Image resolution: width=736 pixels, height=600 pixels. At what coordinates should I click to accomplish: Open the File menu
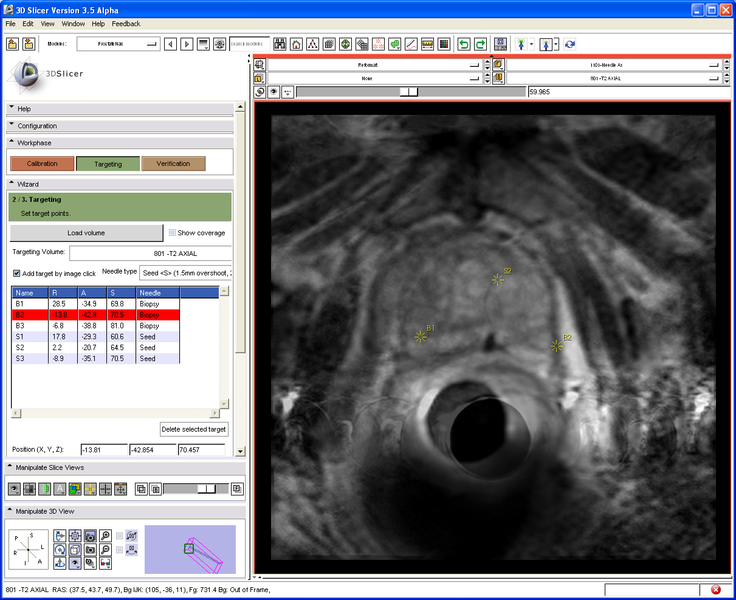[x=10, y=23]
